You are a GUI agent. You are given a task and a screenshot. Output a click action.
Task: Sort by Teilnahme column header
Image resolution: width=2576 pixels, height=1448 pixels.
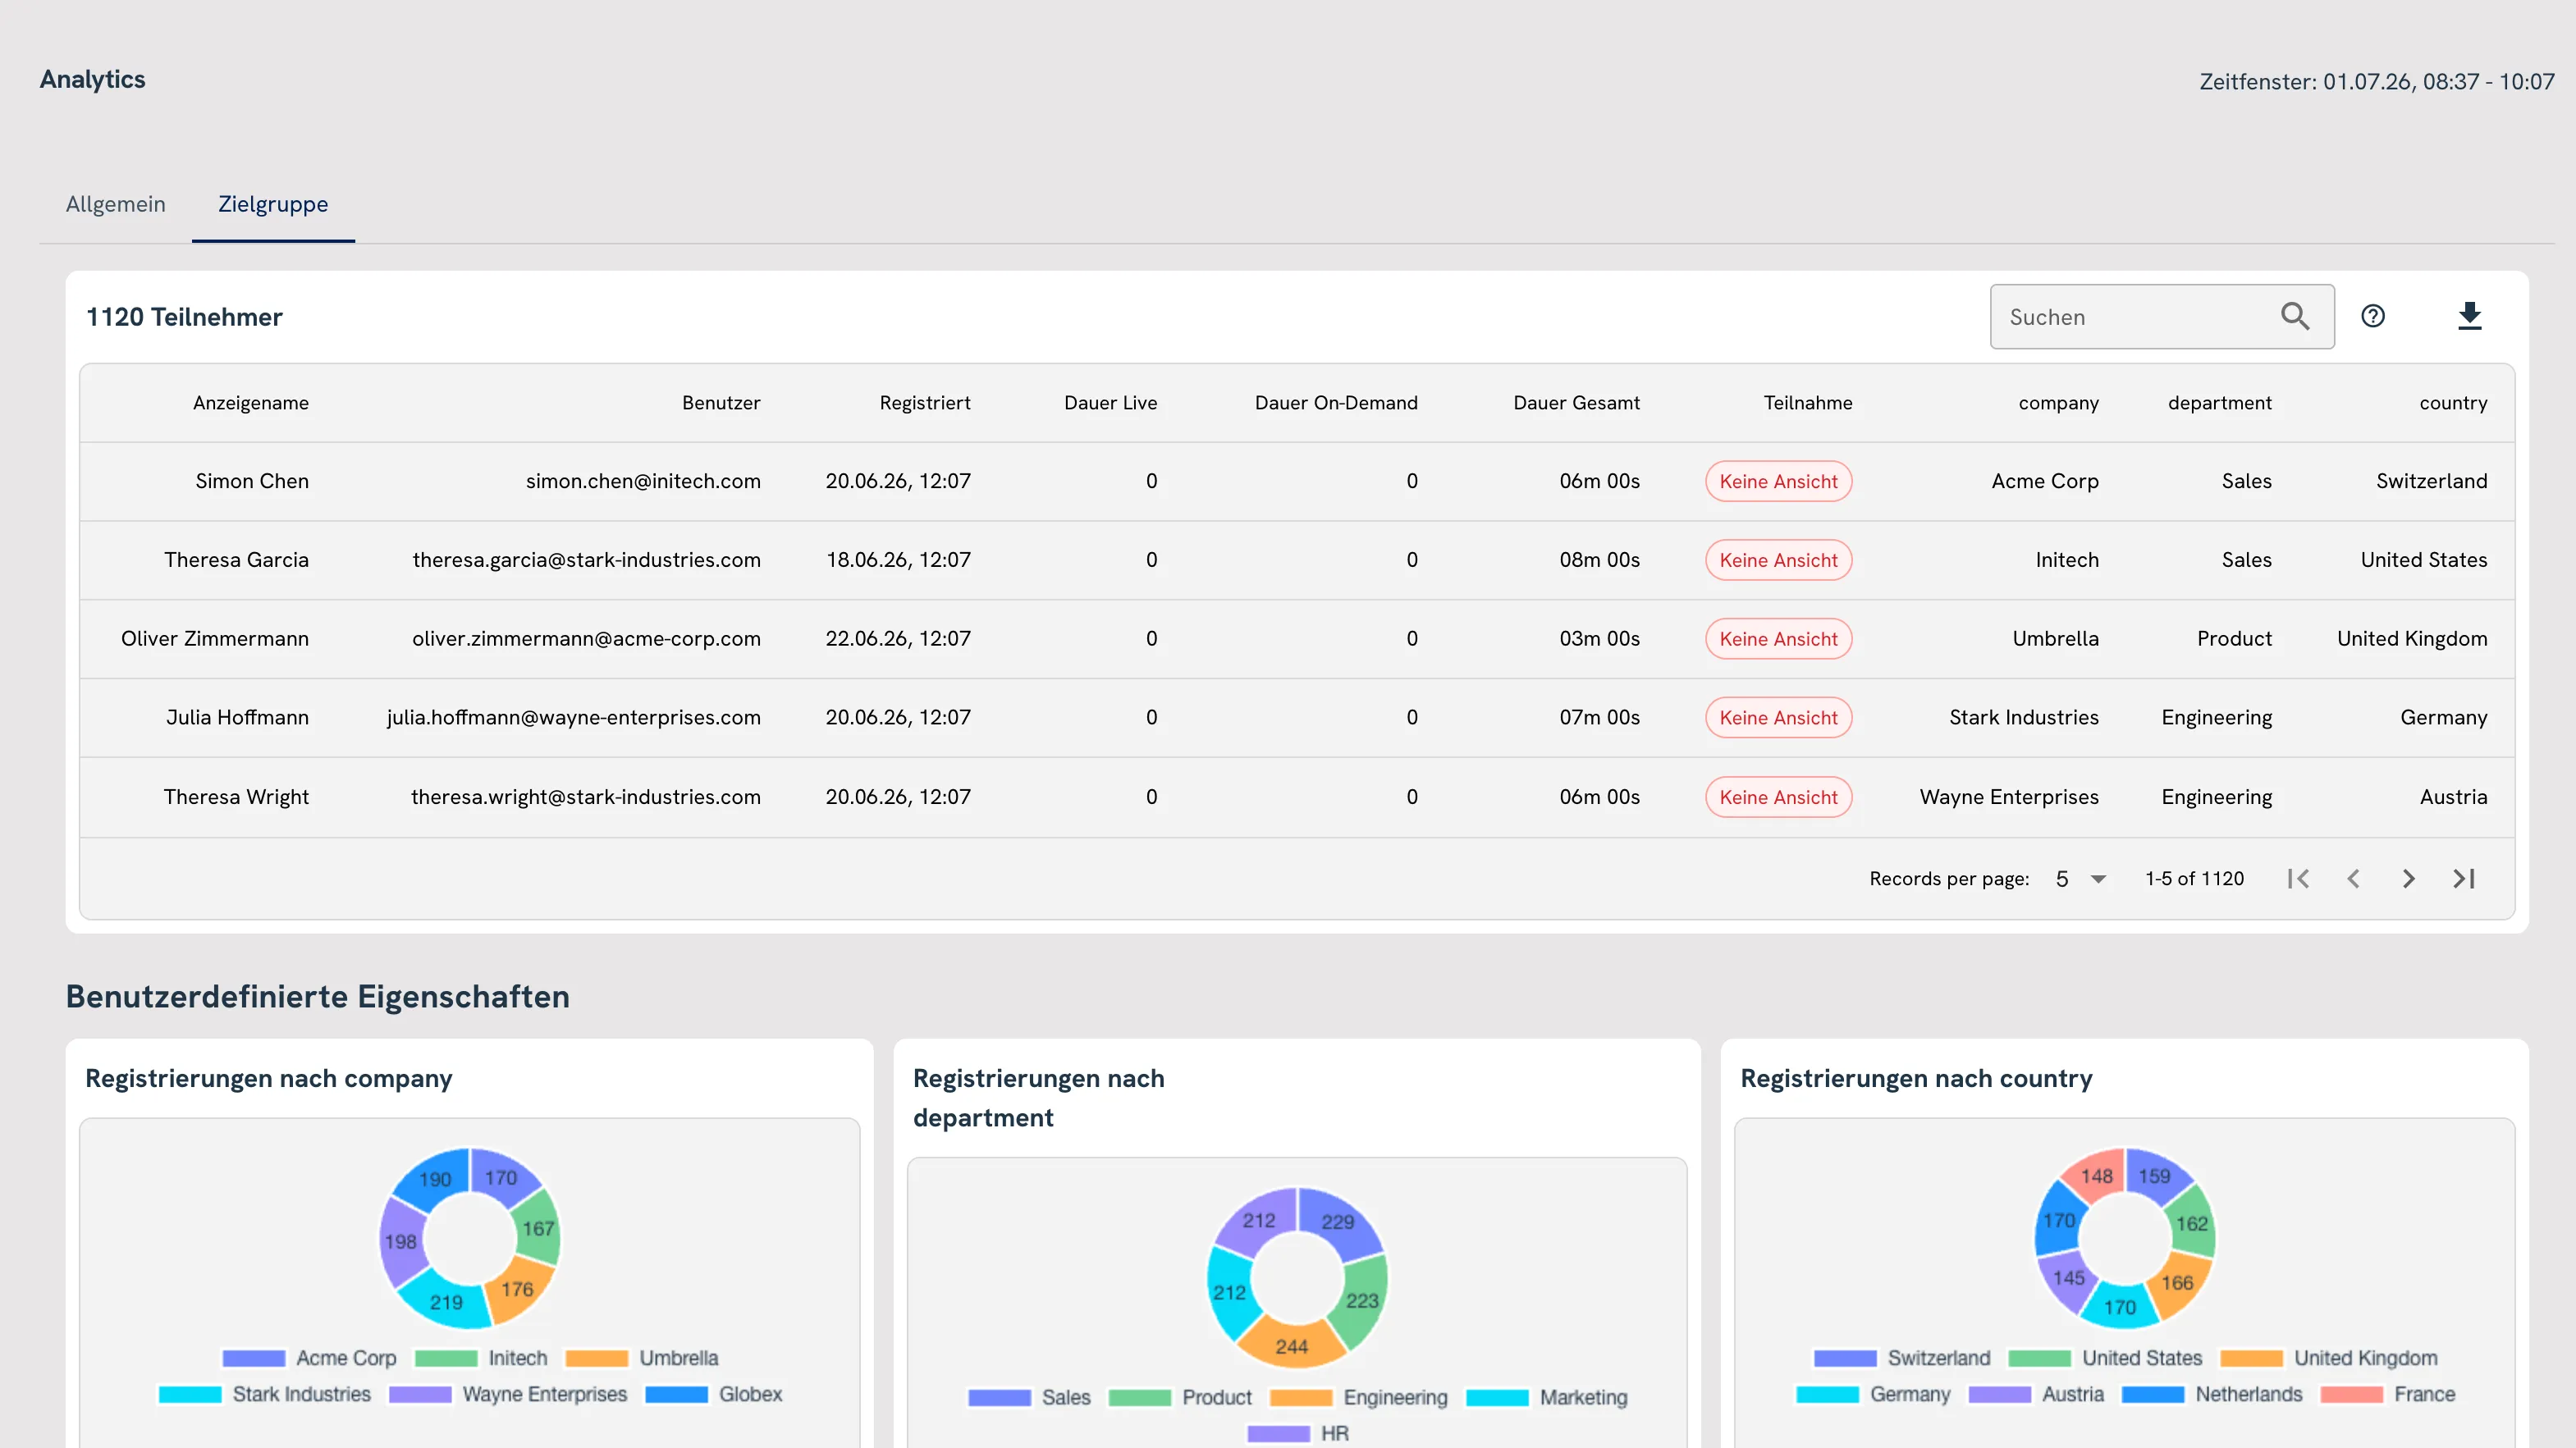click(x=1808, y=403)
